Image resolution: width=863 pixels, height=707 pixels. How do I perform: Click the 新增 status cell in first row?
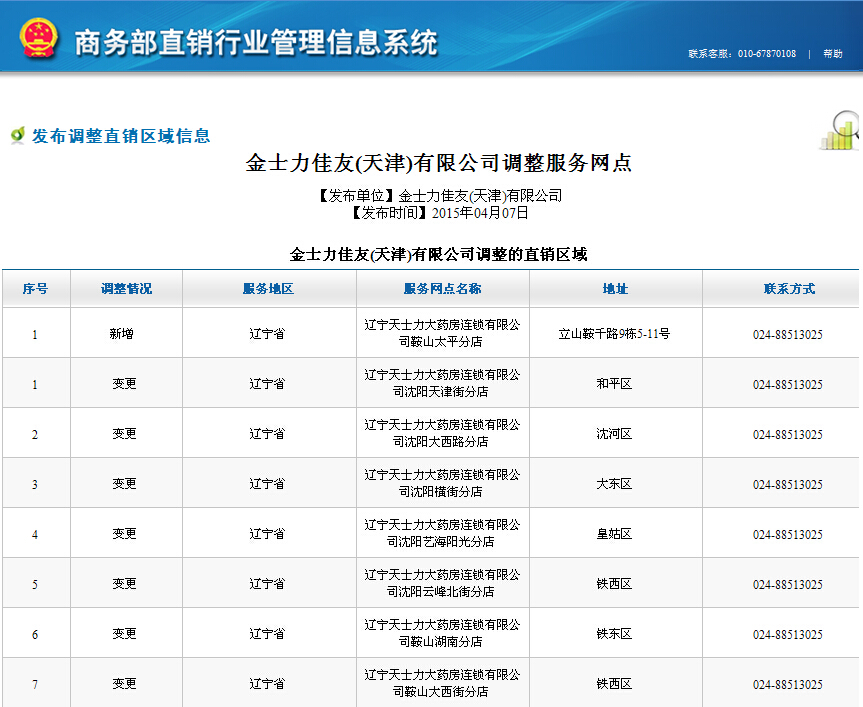(122, 334)
